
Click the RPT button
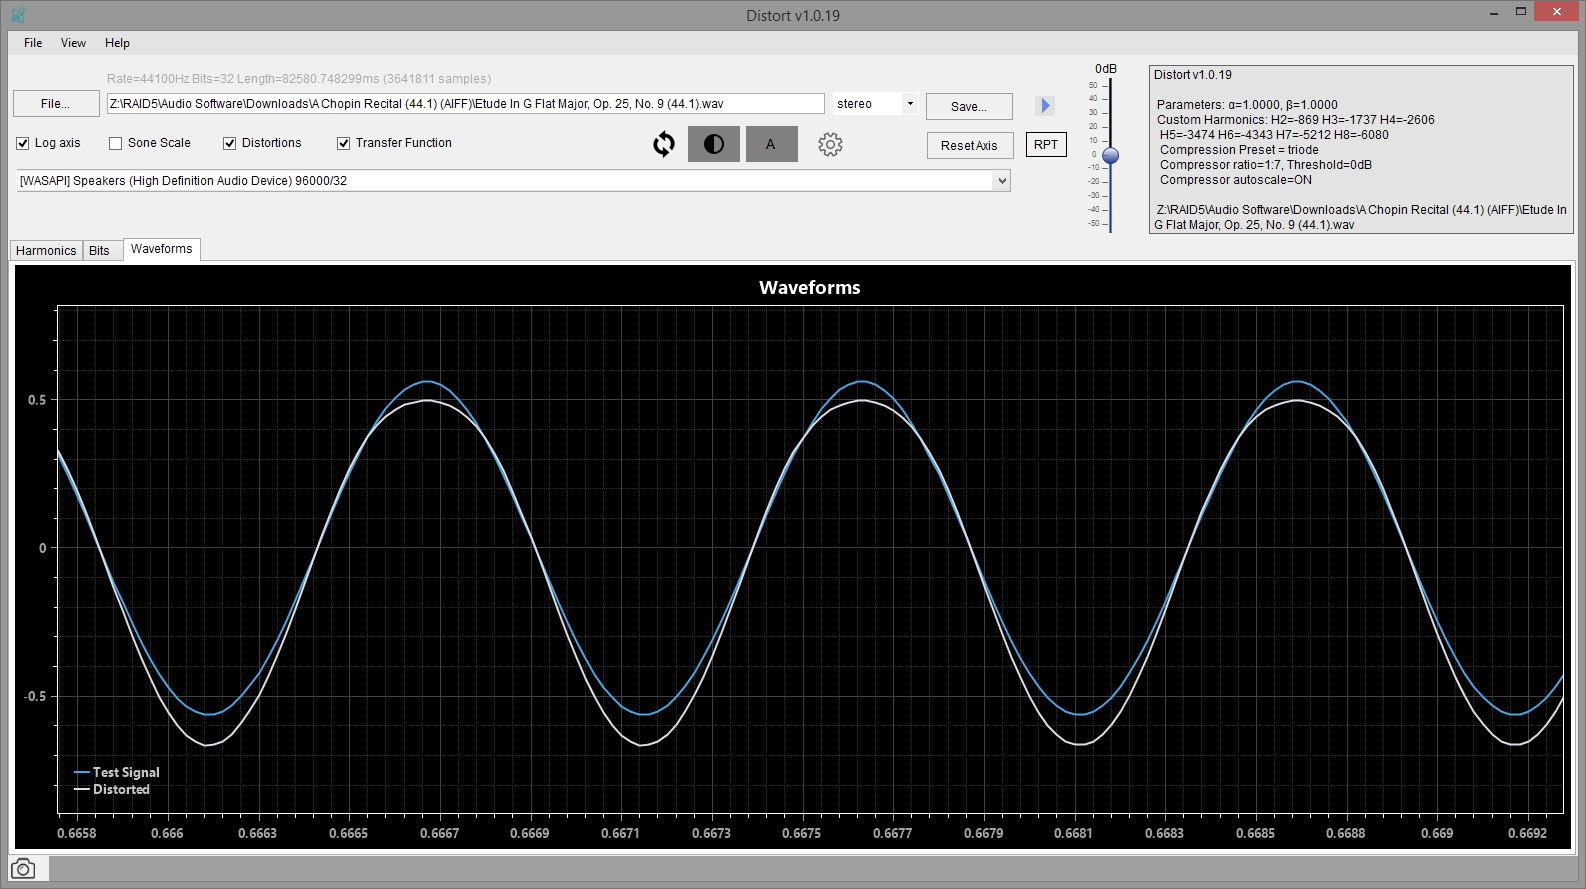point(1046,145)
